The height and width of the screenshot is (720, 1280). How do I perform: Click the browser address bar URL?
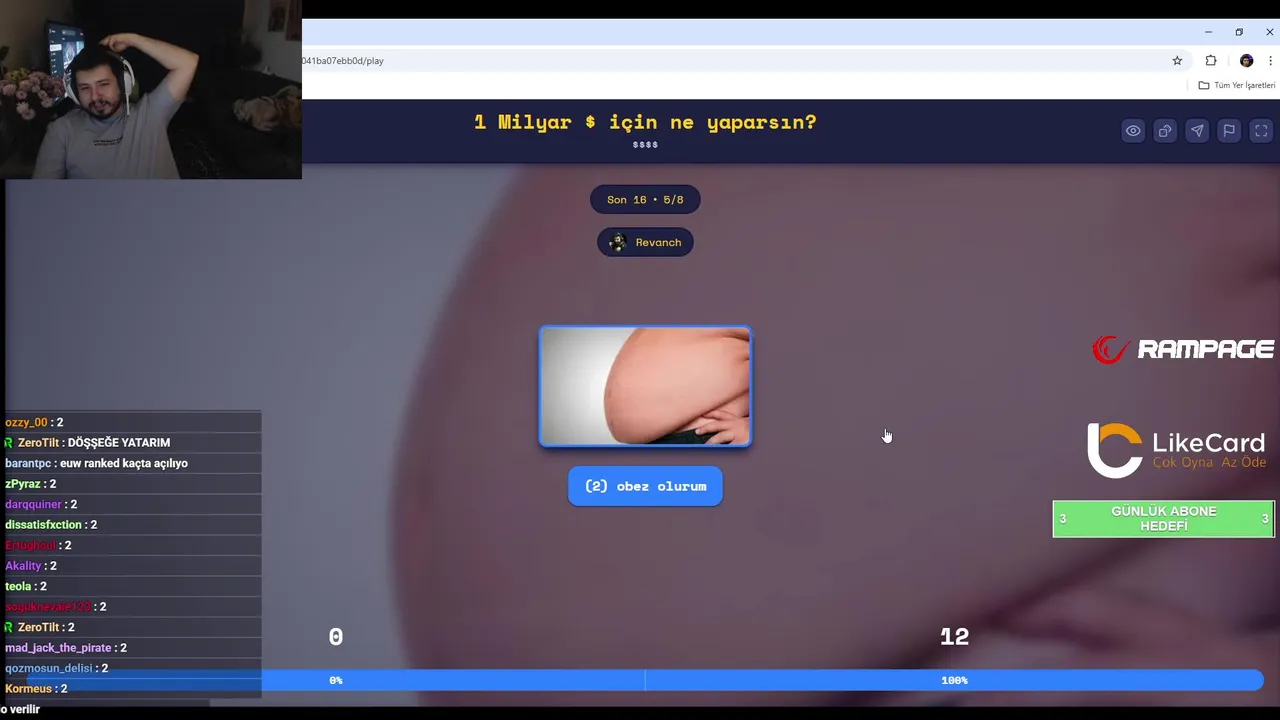[x=343, y=61]
